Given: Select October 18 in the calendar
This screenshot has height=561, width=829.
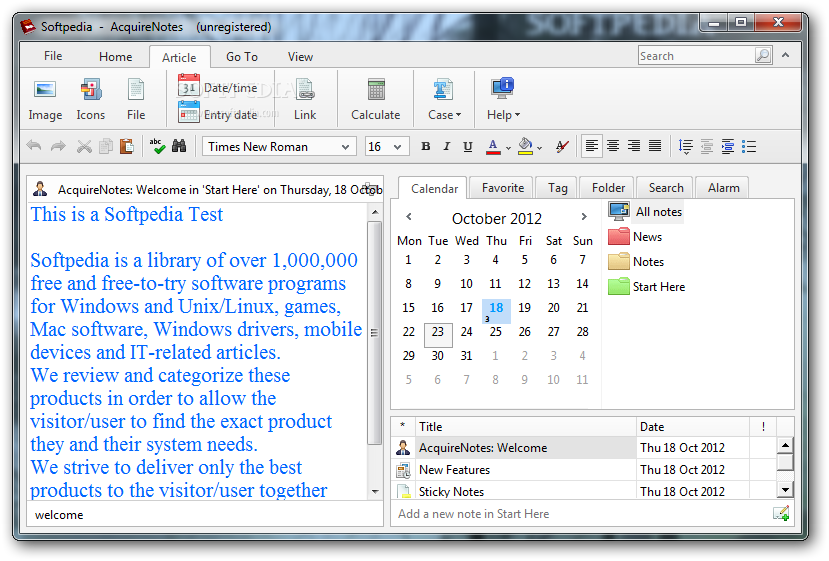Looking at the screenshot, I should [x=496, y=311].
